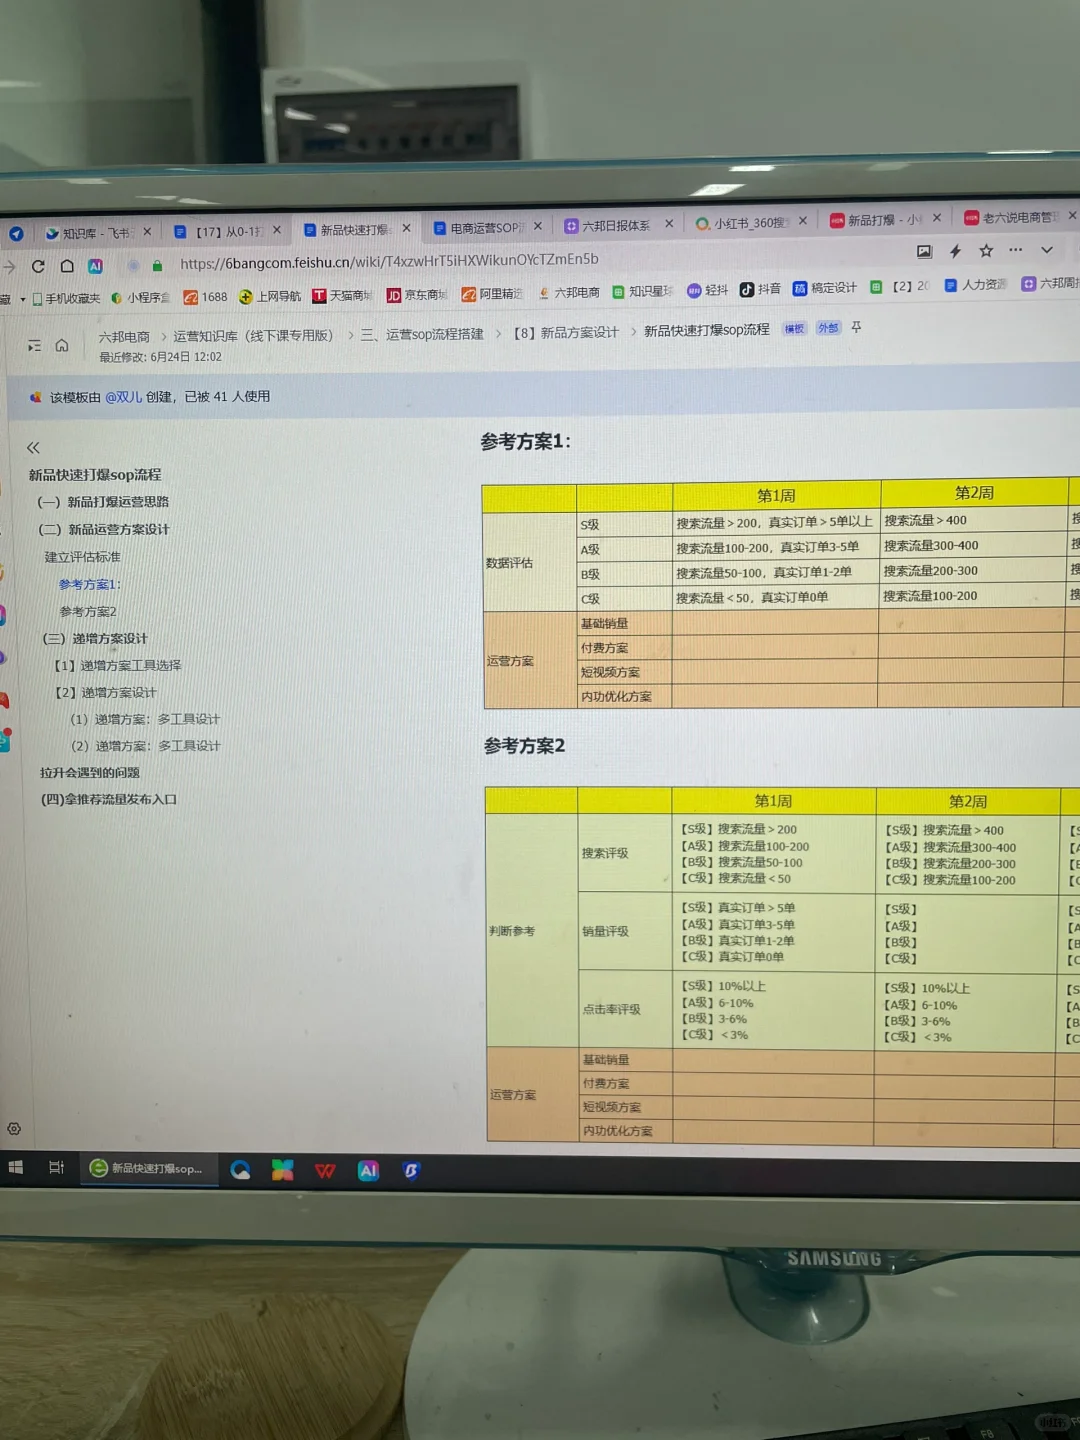The height and width of the screenshot is (1440, 1080).
Task: Open the chevron dropdown beside the profile icon
Action: [x=1046, y=249]
